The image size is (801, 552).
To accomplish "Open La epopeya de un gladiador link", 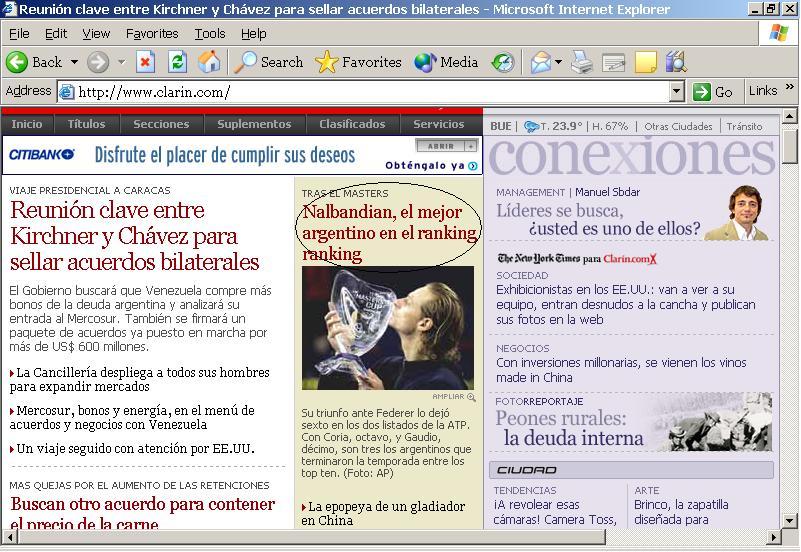I will [383, 514].
